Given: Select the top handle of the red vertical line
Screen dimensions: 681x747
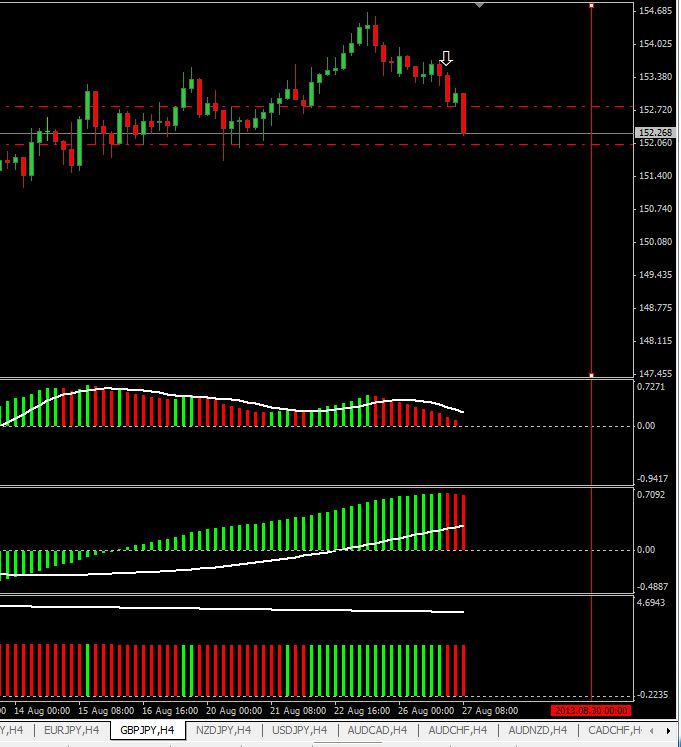Looking at the screenshot, I should pyautogui.click(x=591, y=5).
